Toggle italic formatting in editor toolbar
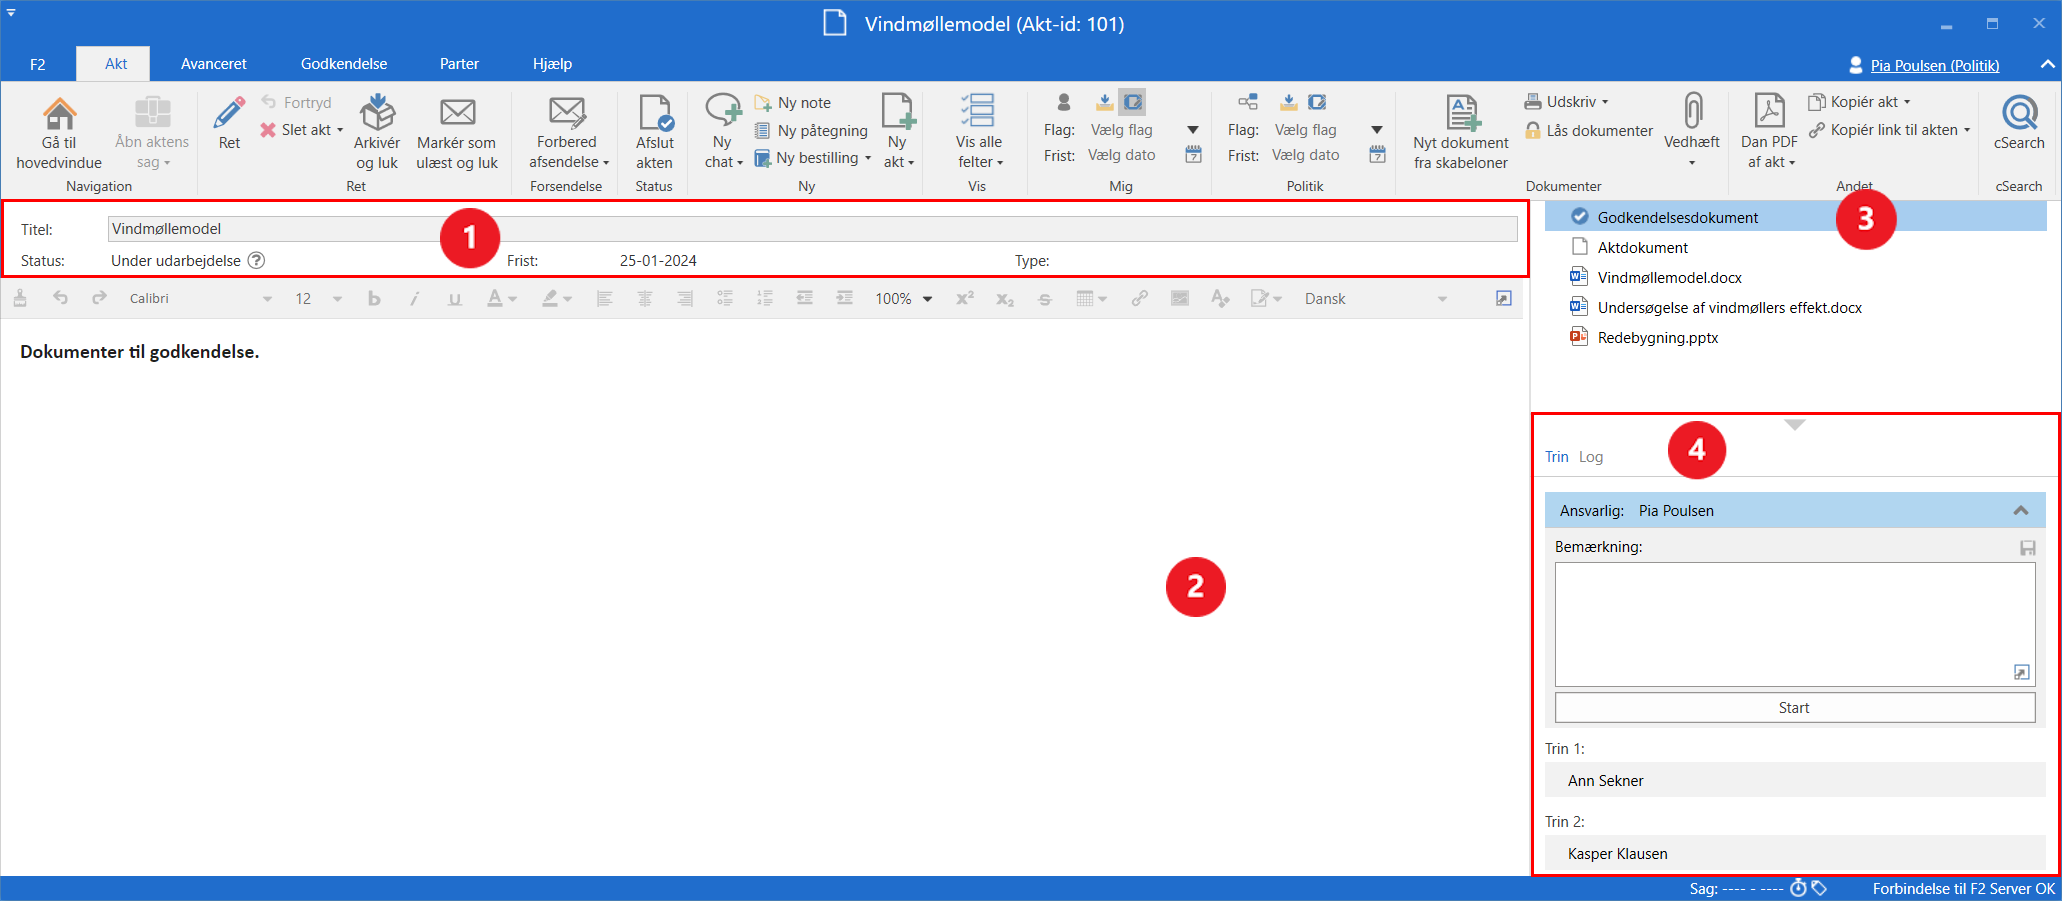 [414, 299]
